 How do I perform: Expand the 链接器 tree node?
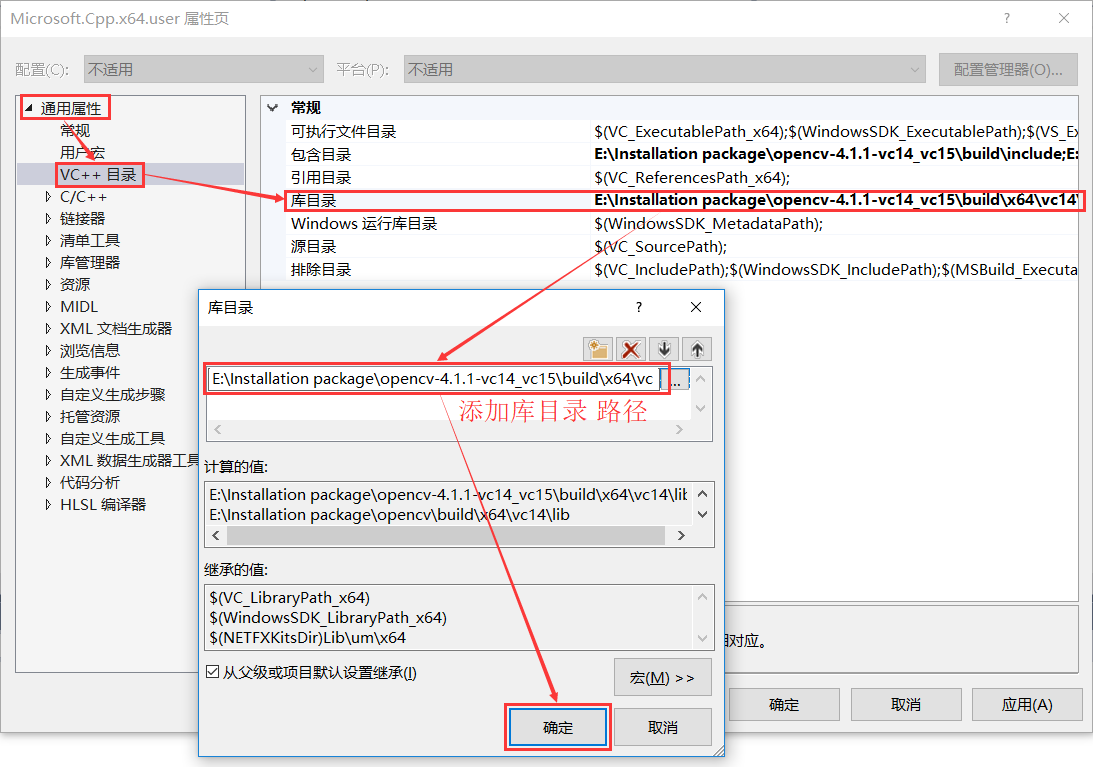[48, 219]
